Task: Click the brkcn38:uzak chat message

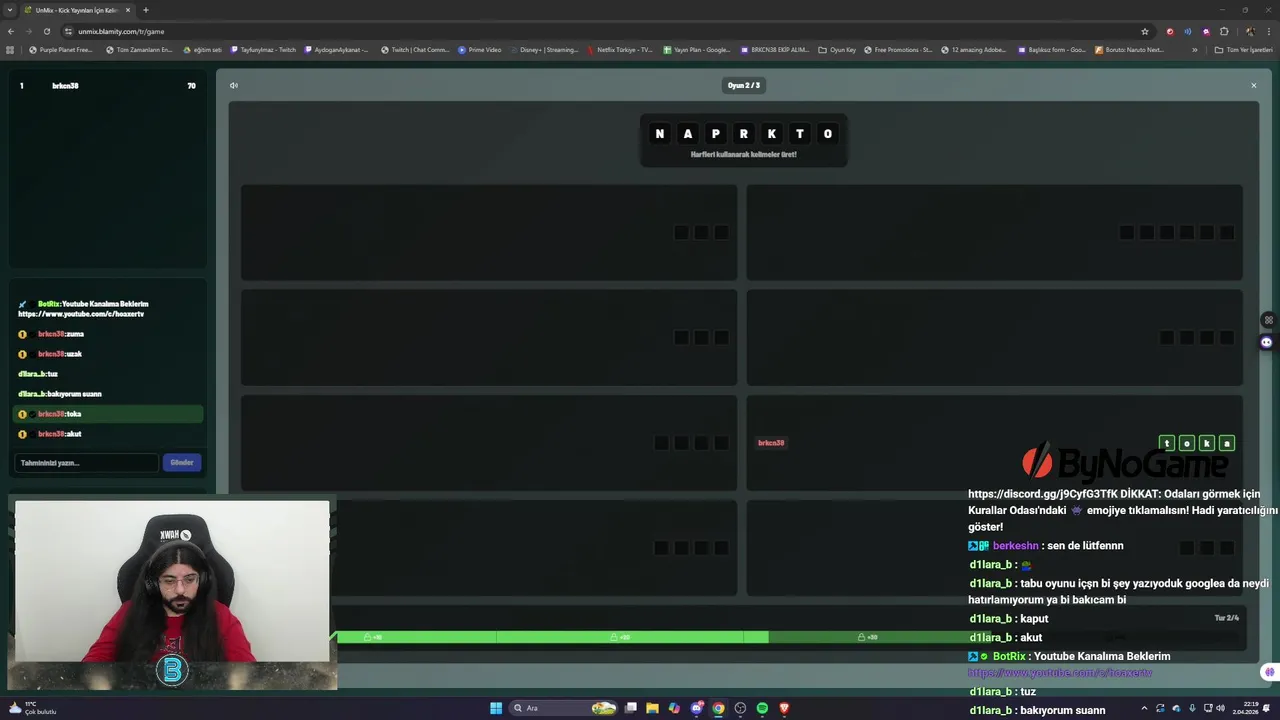Action: click(107, 354)
